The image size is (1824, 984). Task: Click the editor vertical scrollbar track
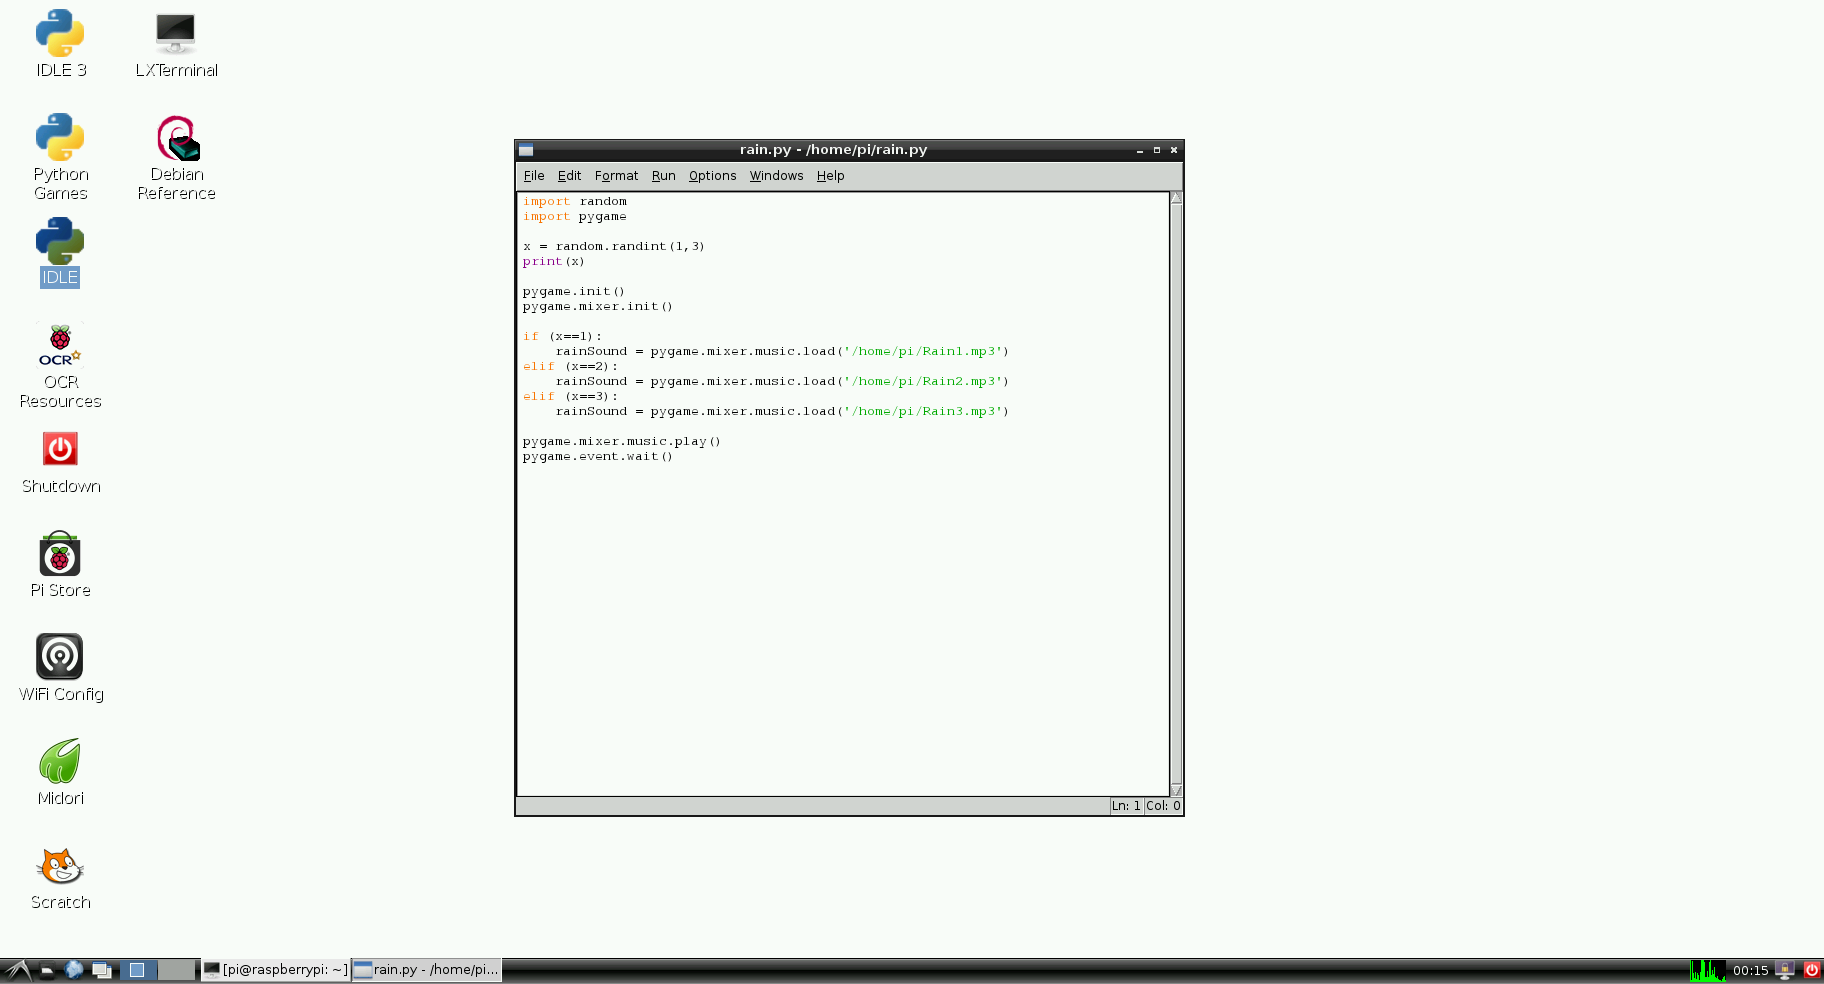tap(1176, 494)
